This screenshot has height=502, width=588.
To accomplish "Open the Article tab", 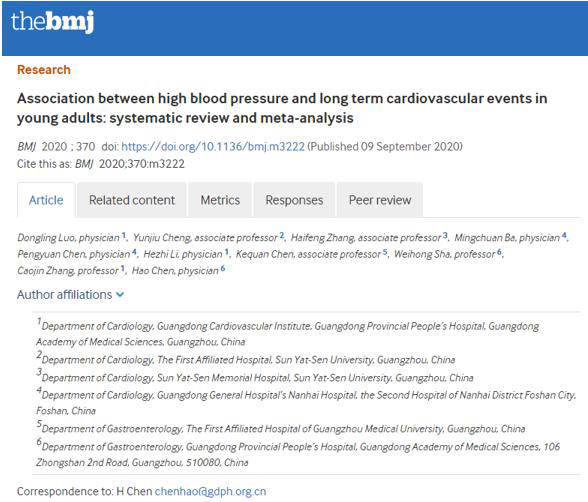I will click(x=46, y=200).
